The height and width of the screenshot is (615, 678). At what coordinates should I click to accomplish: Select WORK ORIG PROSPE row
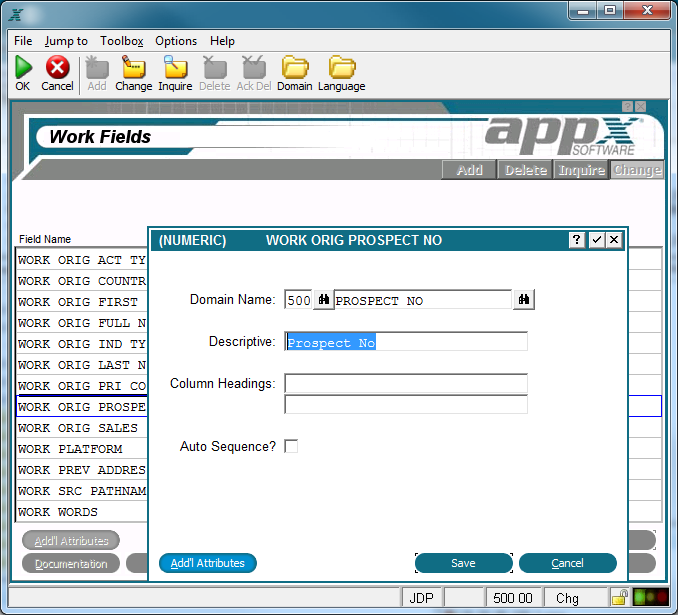(x=82, y=407)
